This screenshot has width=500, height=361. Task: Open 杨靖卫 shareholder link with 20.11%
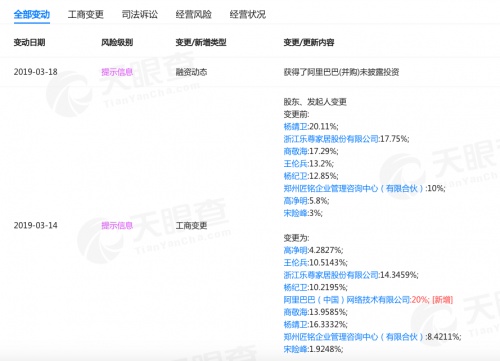point(296,127)
